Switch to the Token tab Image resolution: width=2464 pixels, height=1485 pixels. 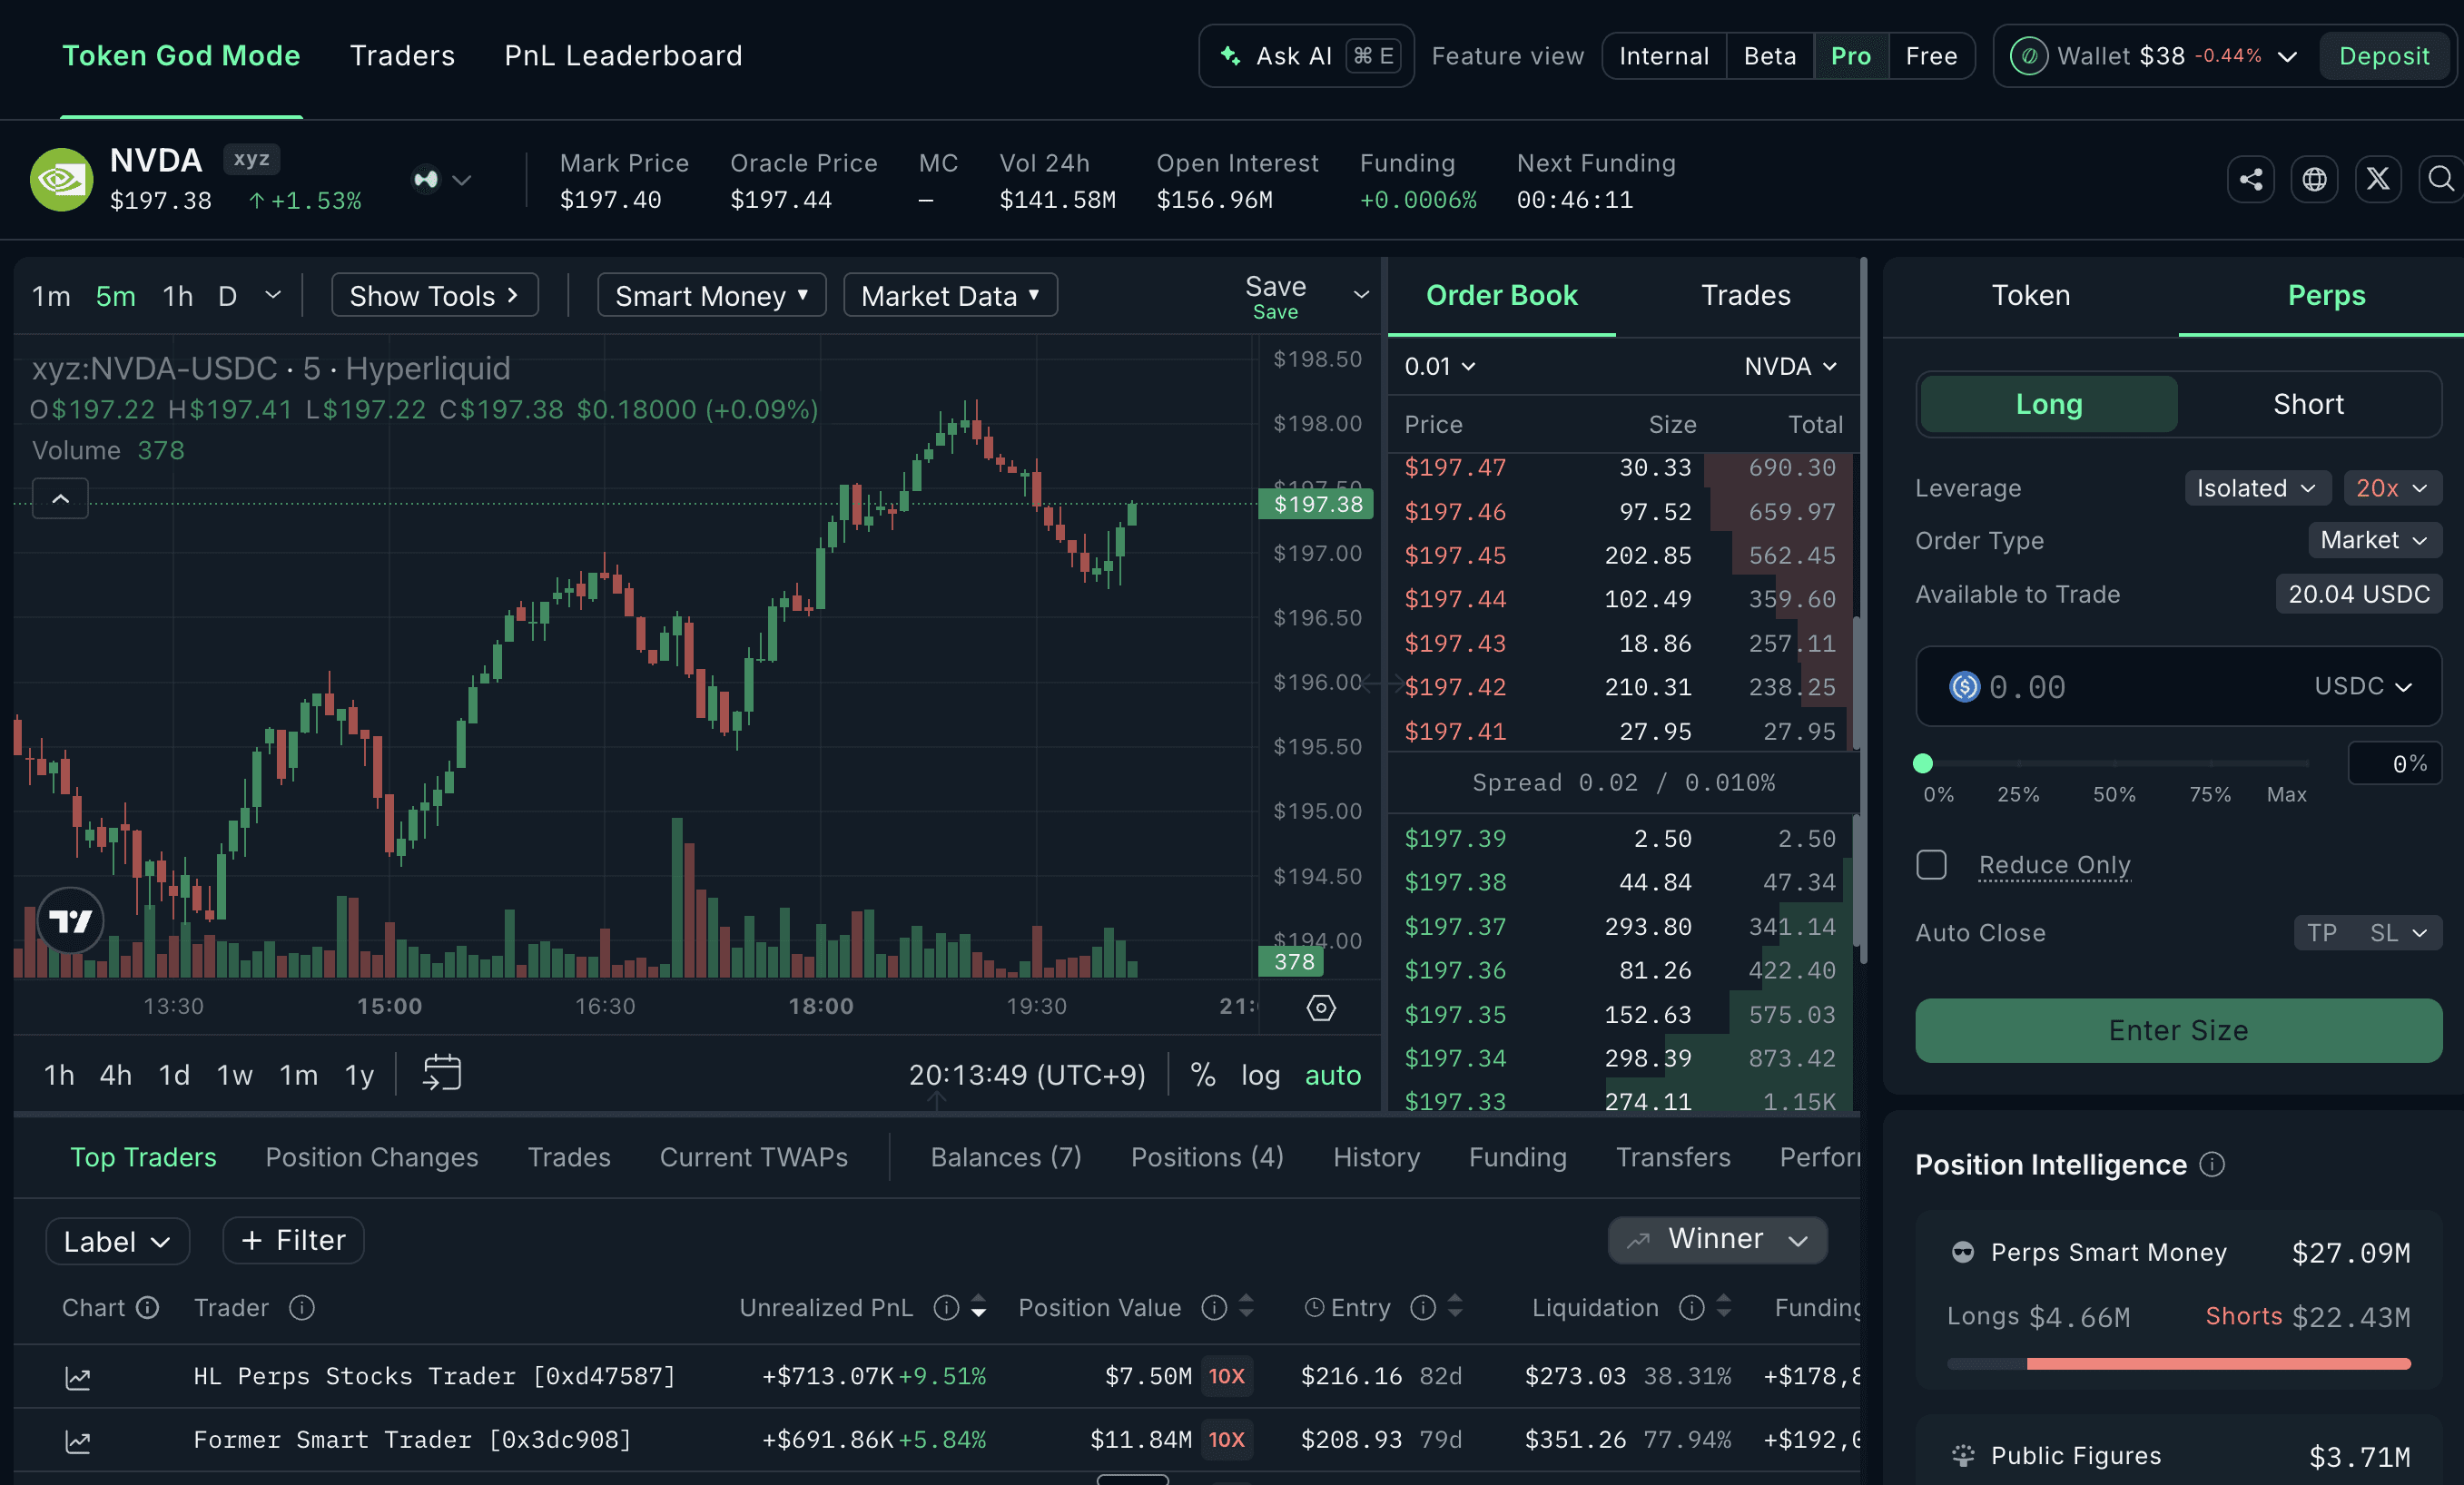(x=2030, y=295)
